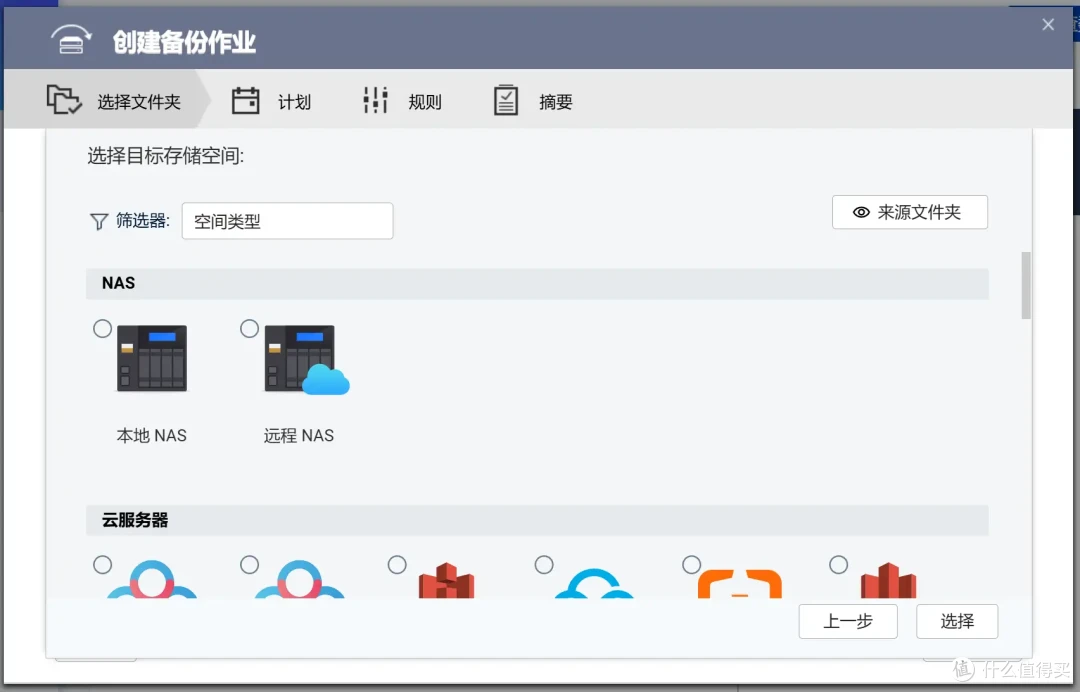Go to the 摘要 step tab
This screenshot has width=1080, height=692.
pos(533,101)
